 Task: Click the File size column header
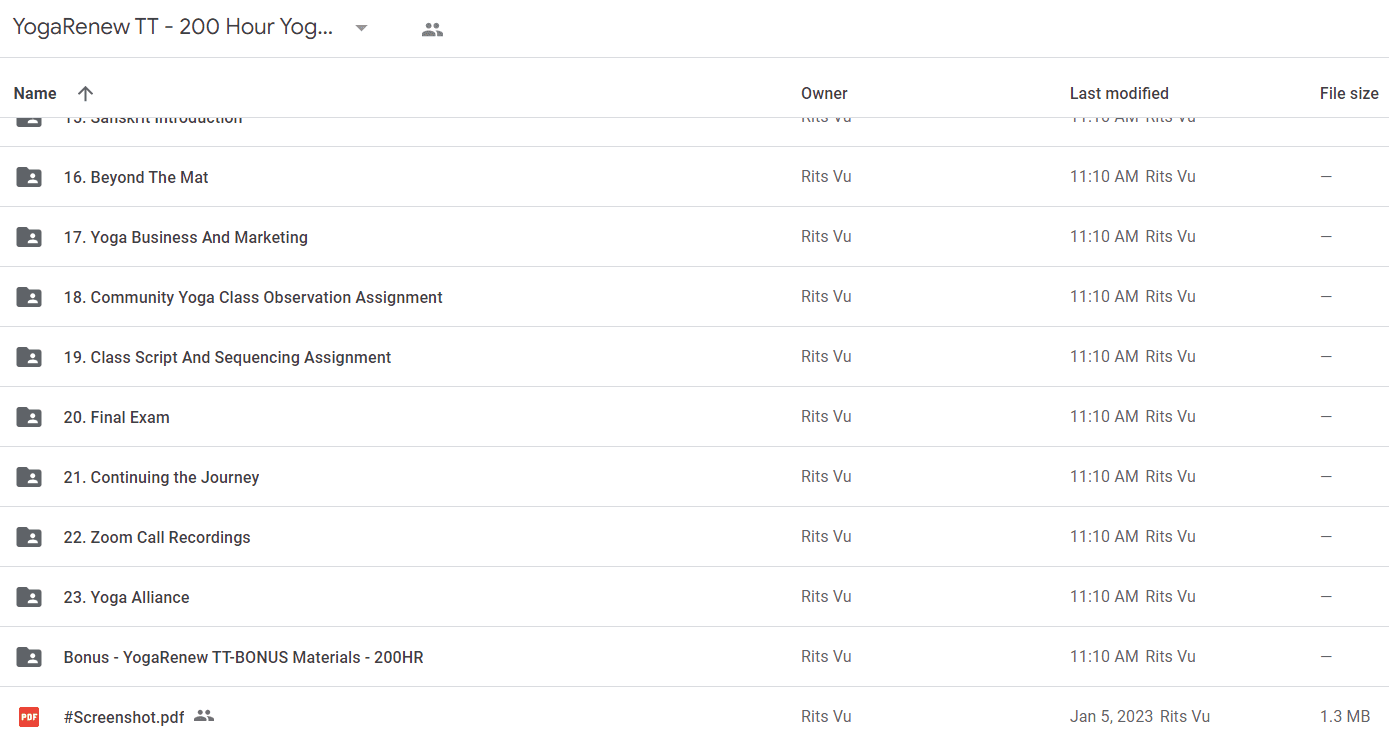1349,93
